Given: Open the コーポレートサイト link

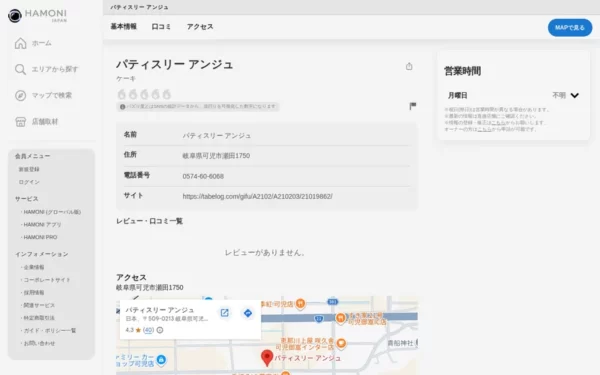Looking at the screenshot, I should (x=47, y=280).
